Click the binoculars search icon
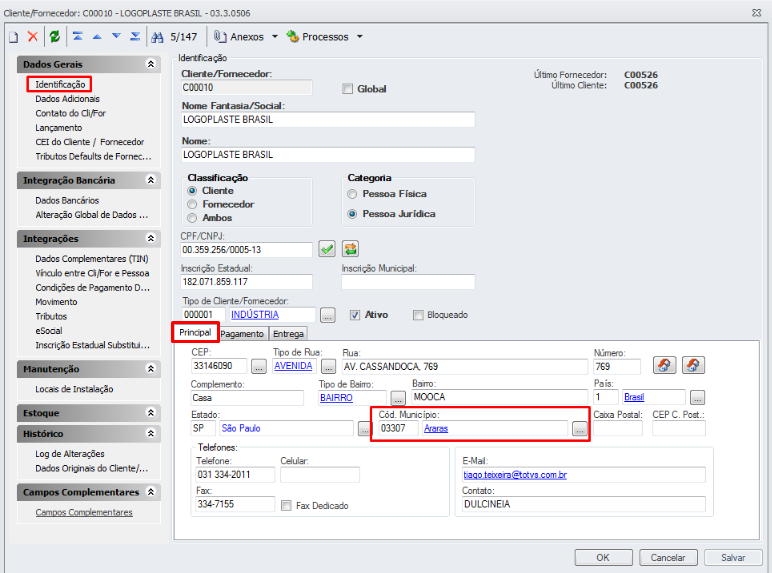 [x=157, y=37]
